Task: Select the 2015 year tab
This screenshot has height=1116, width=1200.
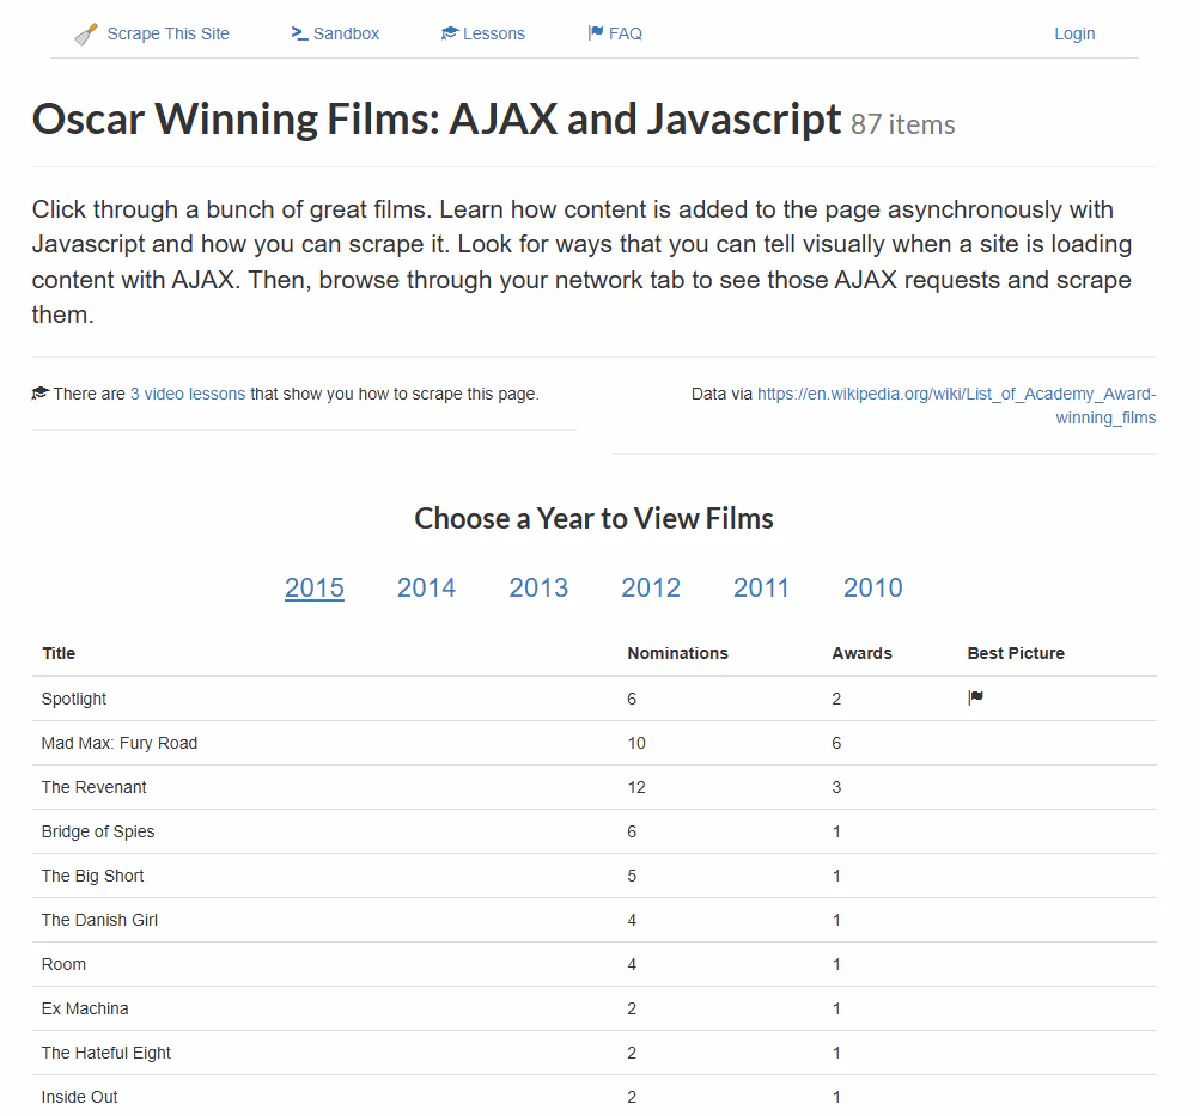Action: pos(314,588)
